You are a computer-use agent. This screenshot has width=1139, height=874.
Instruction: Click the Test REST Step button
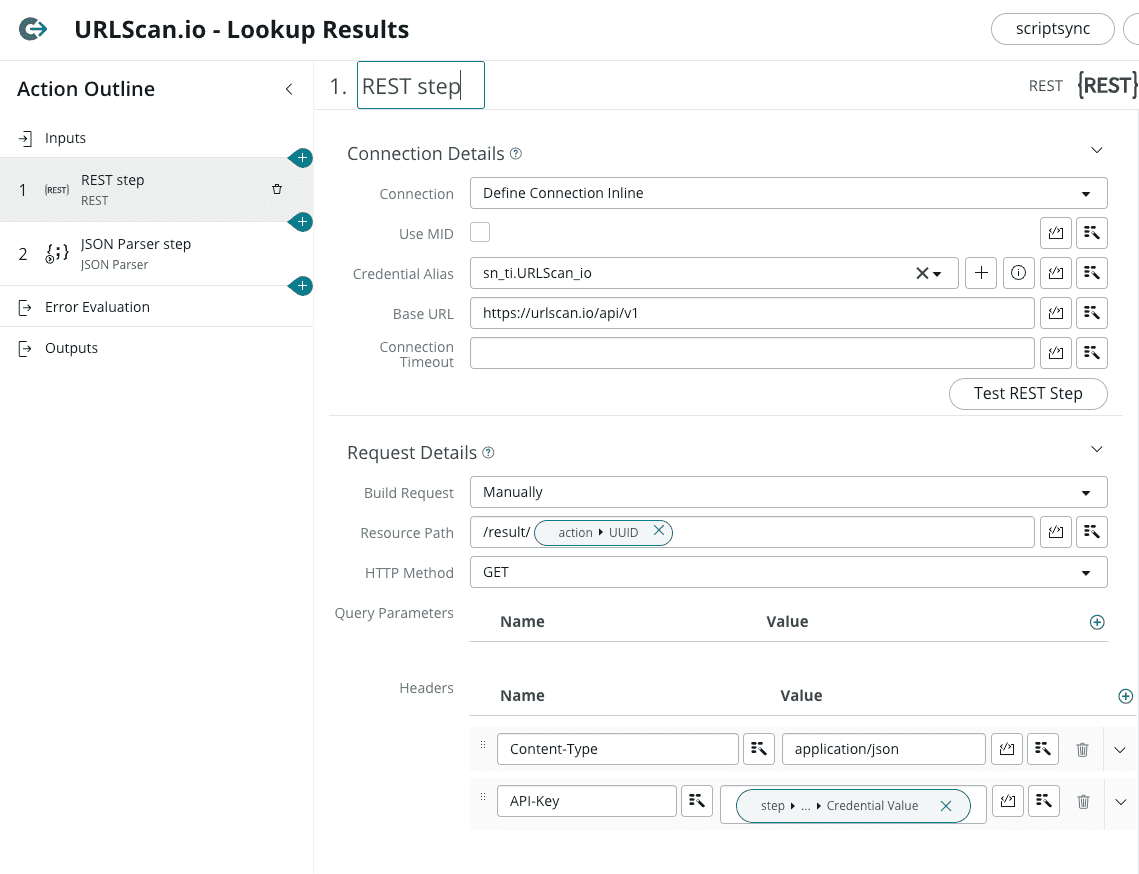[1028, 394]
